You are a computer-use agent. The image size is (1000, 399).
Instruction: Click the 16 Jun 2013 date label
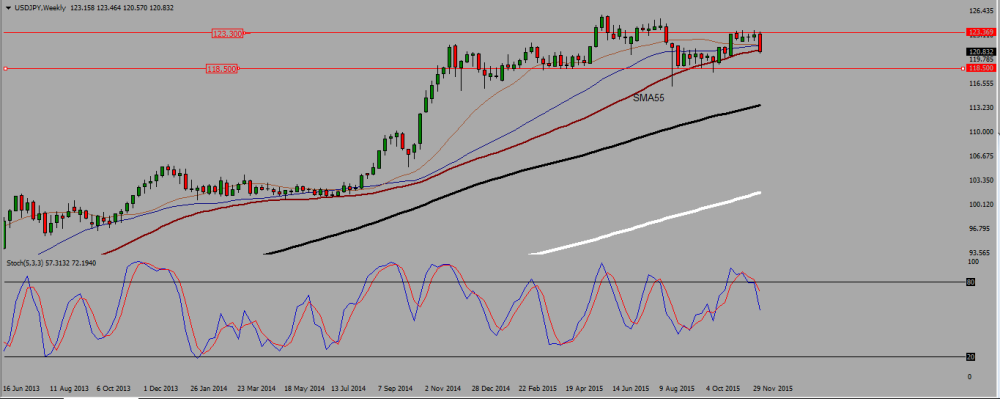click(x=22, y=388)
